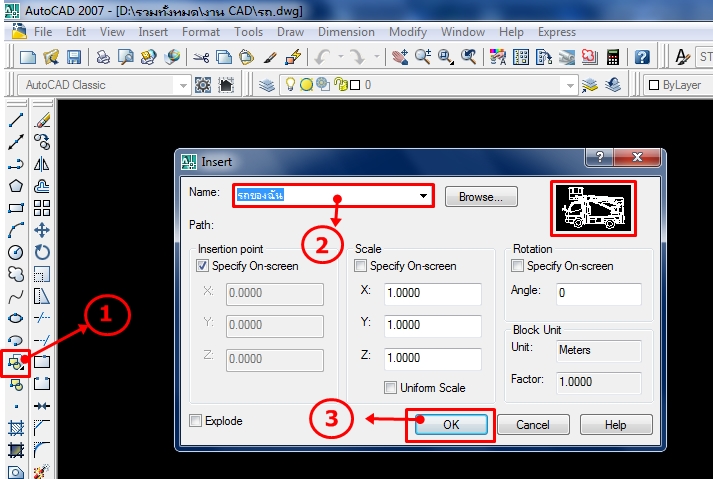The height and width of the screenshot is (479, 713).
Task: Select the Revision Cloud tool
Action: point(15,274)
